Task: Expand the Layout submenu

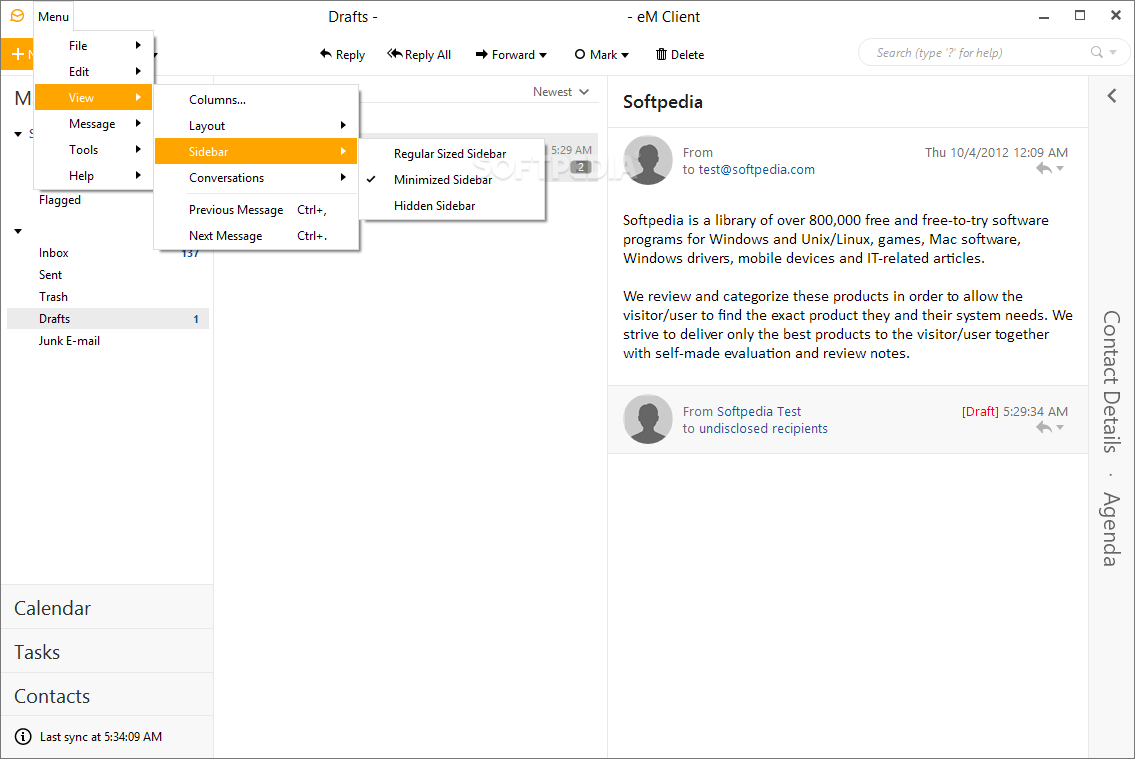Action: point(256,126)
